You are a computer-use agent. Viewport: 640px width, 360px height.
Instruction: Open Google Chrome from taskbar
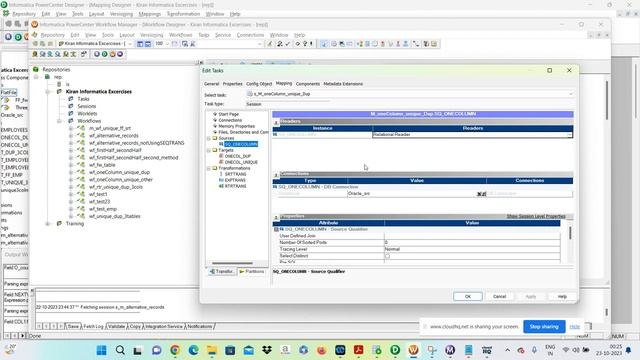pyautogui.click(x=175, y=350)
